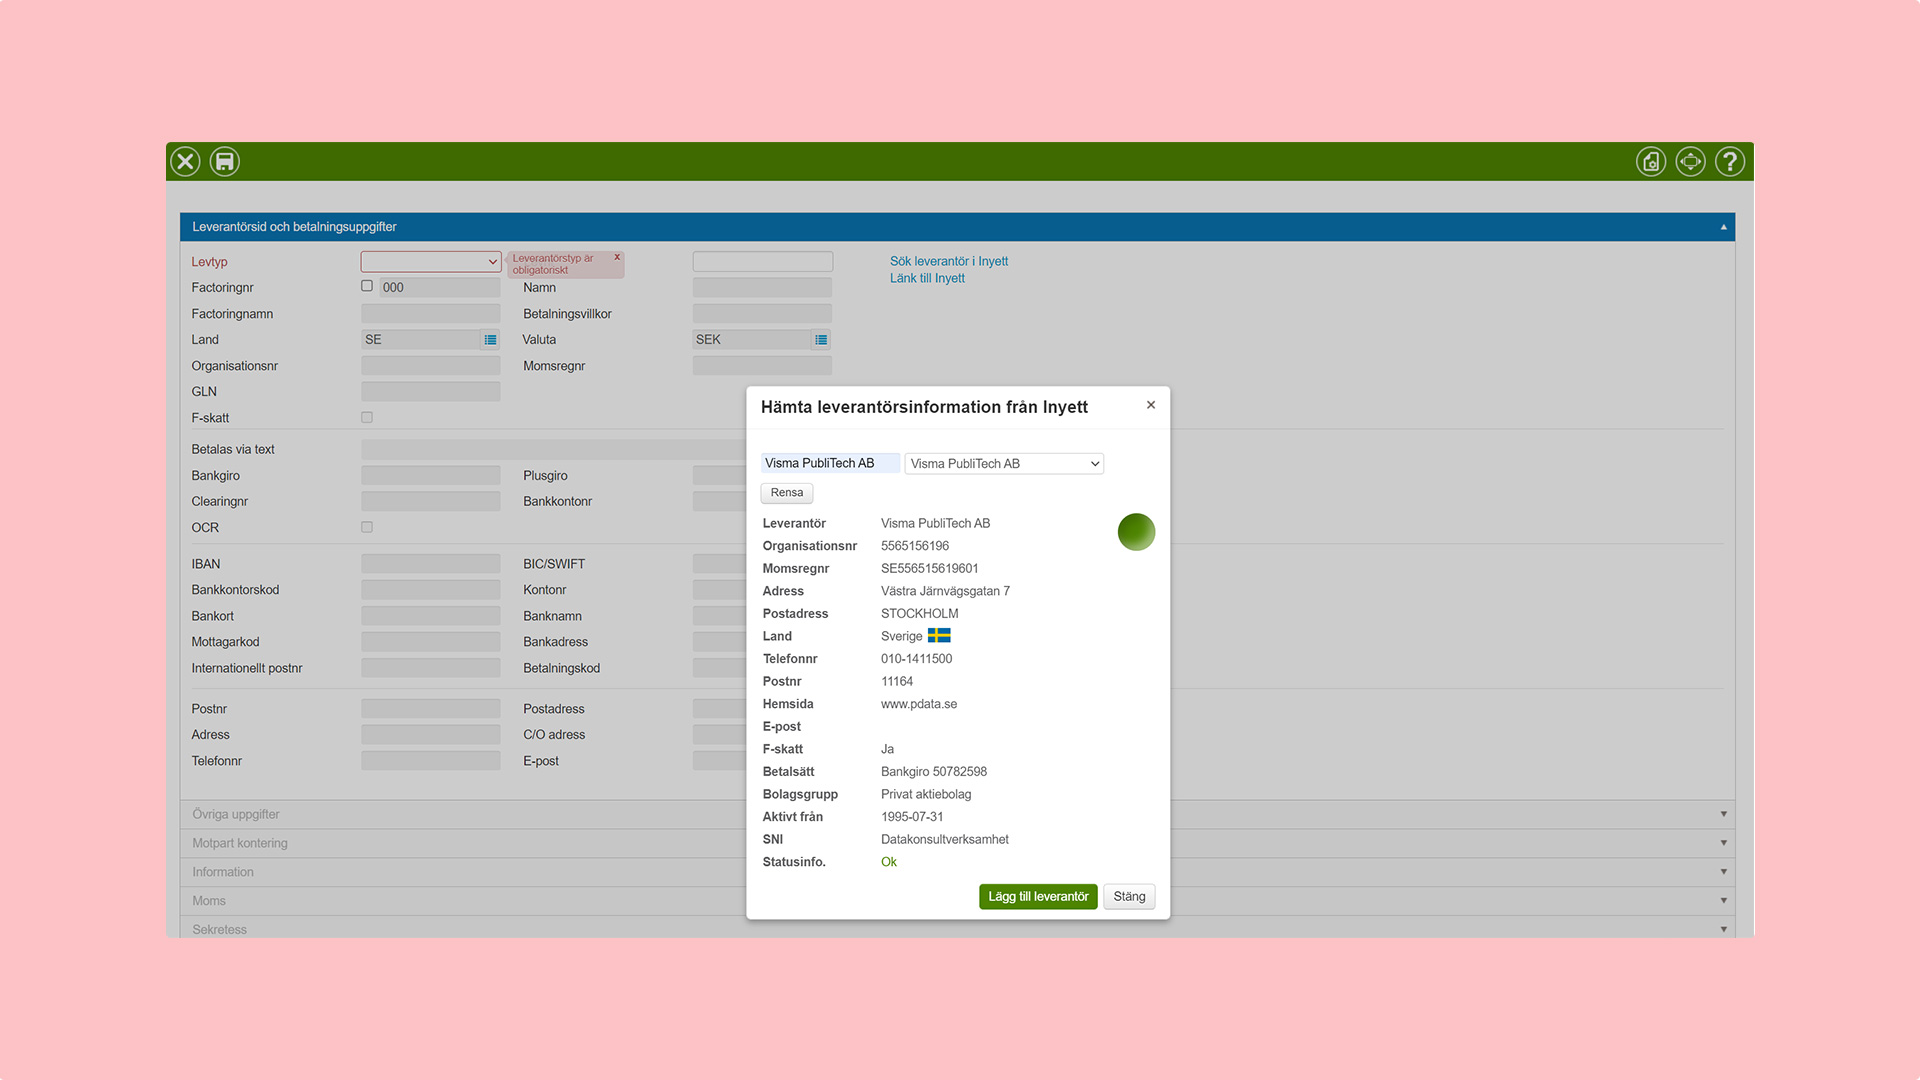This screenshot has width=1920, height=1080.
Task: Dismiss the Leverantörstyp validation message
Action: [617, 257]
